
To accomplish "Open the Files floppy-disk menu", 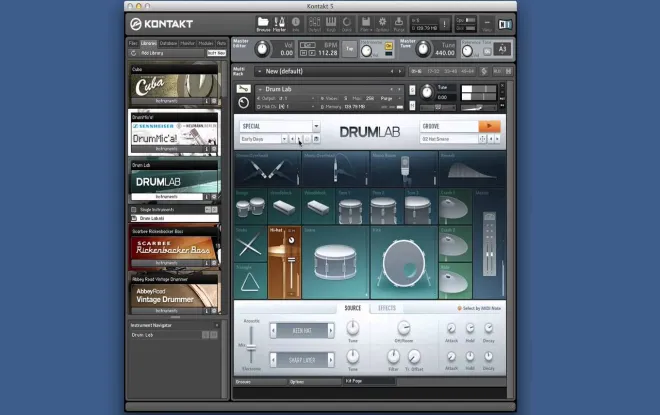I will pyautogui.click(x=366, y=24).
